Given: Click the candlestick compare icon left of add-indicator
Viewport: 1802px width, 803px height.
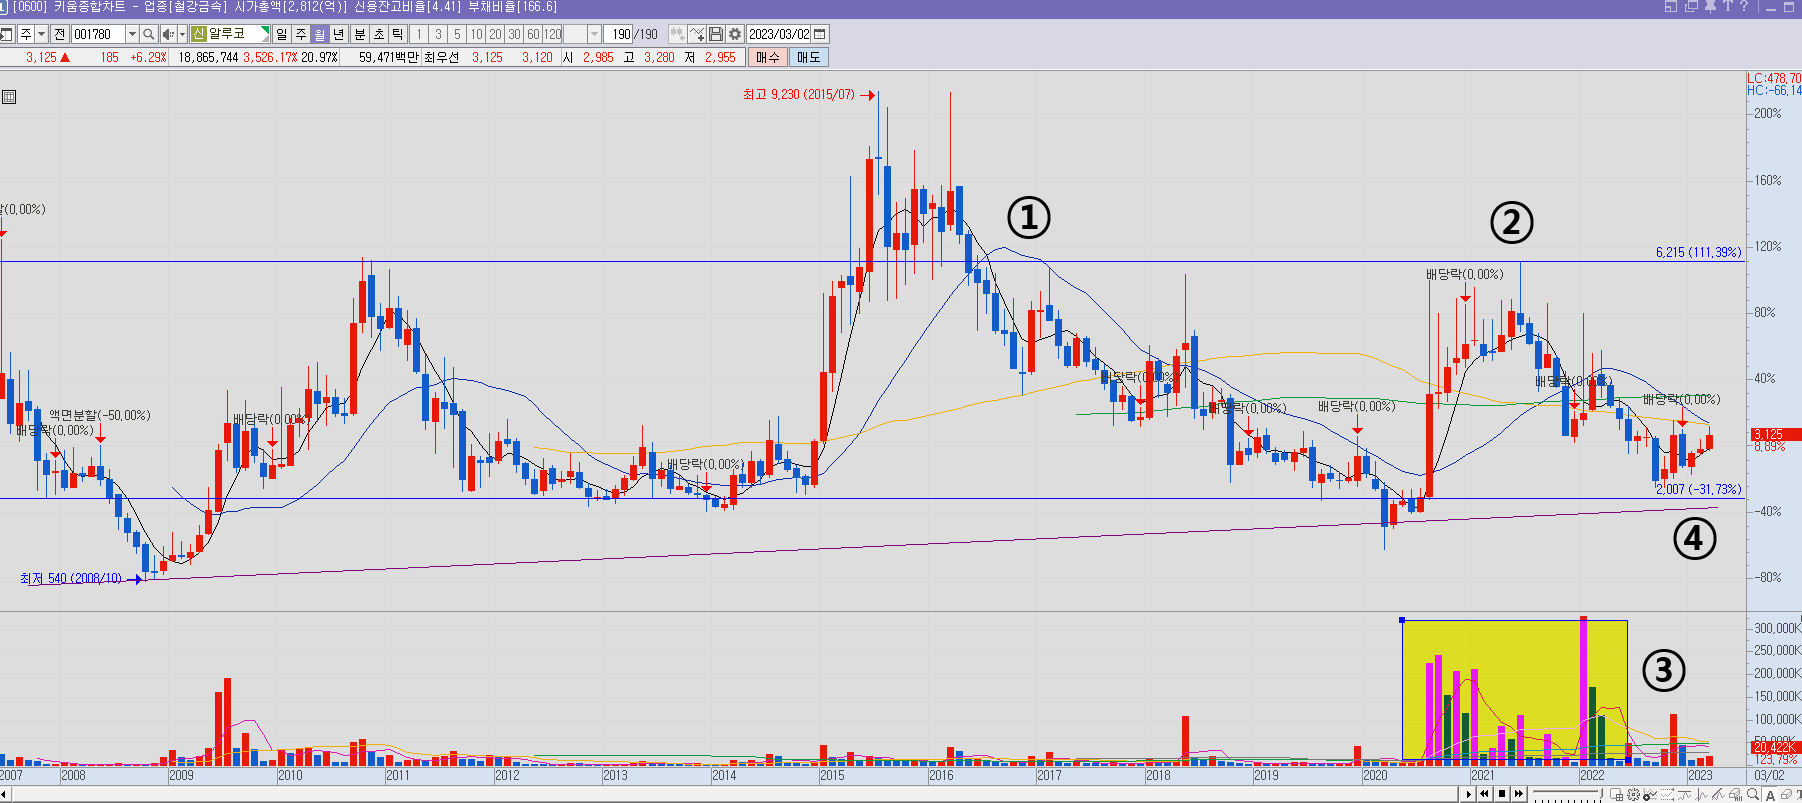Looking at the screenshot, I should point(678,34).
